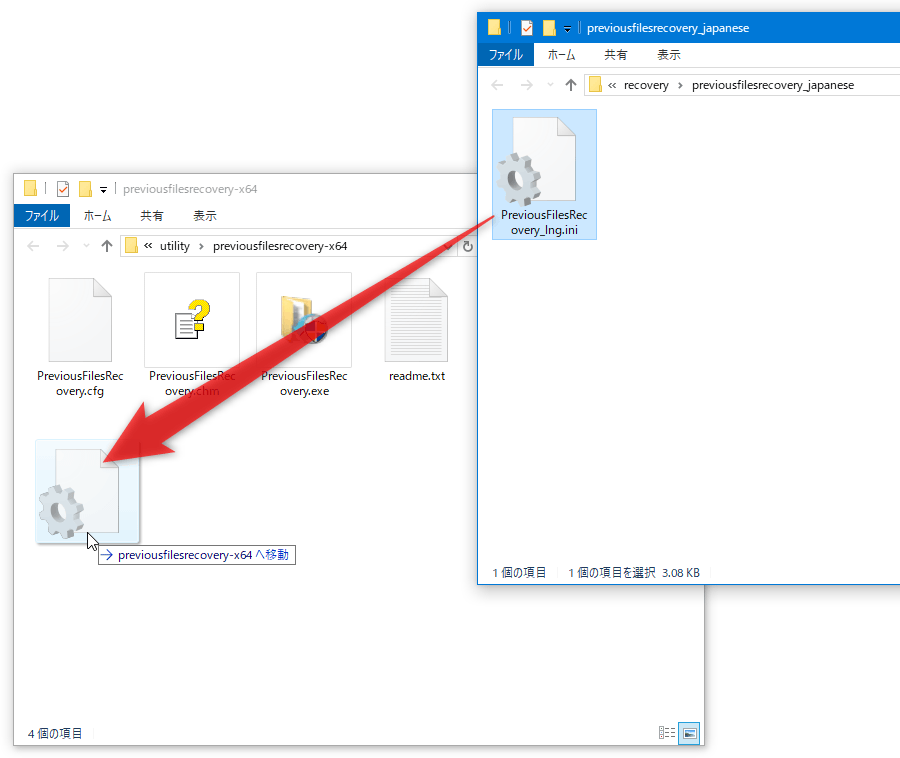The height and width of the screenshot is (758, 900).
Task: Go back in x64 window navigation
Action: point(33,246)
